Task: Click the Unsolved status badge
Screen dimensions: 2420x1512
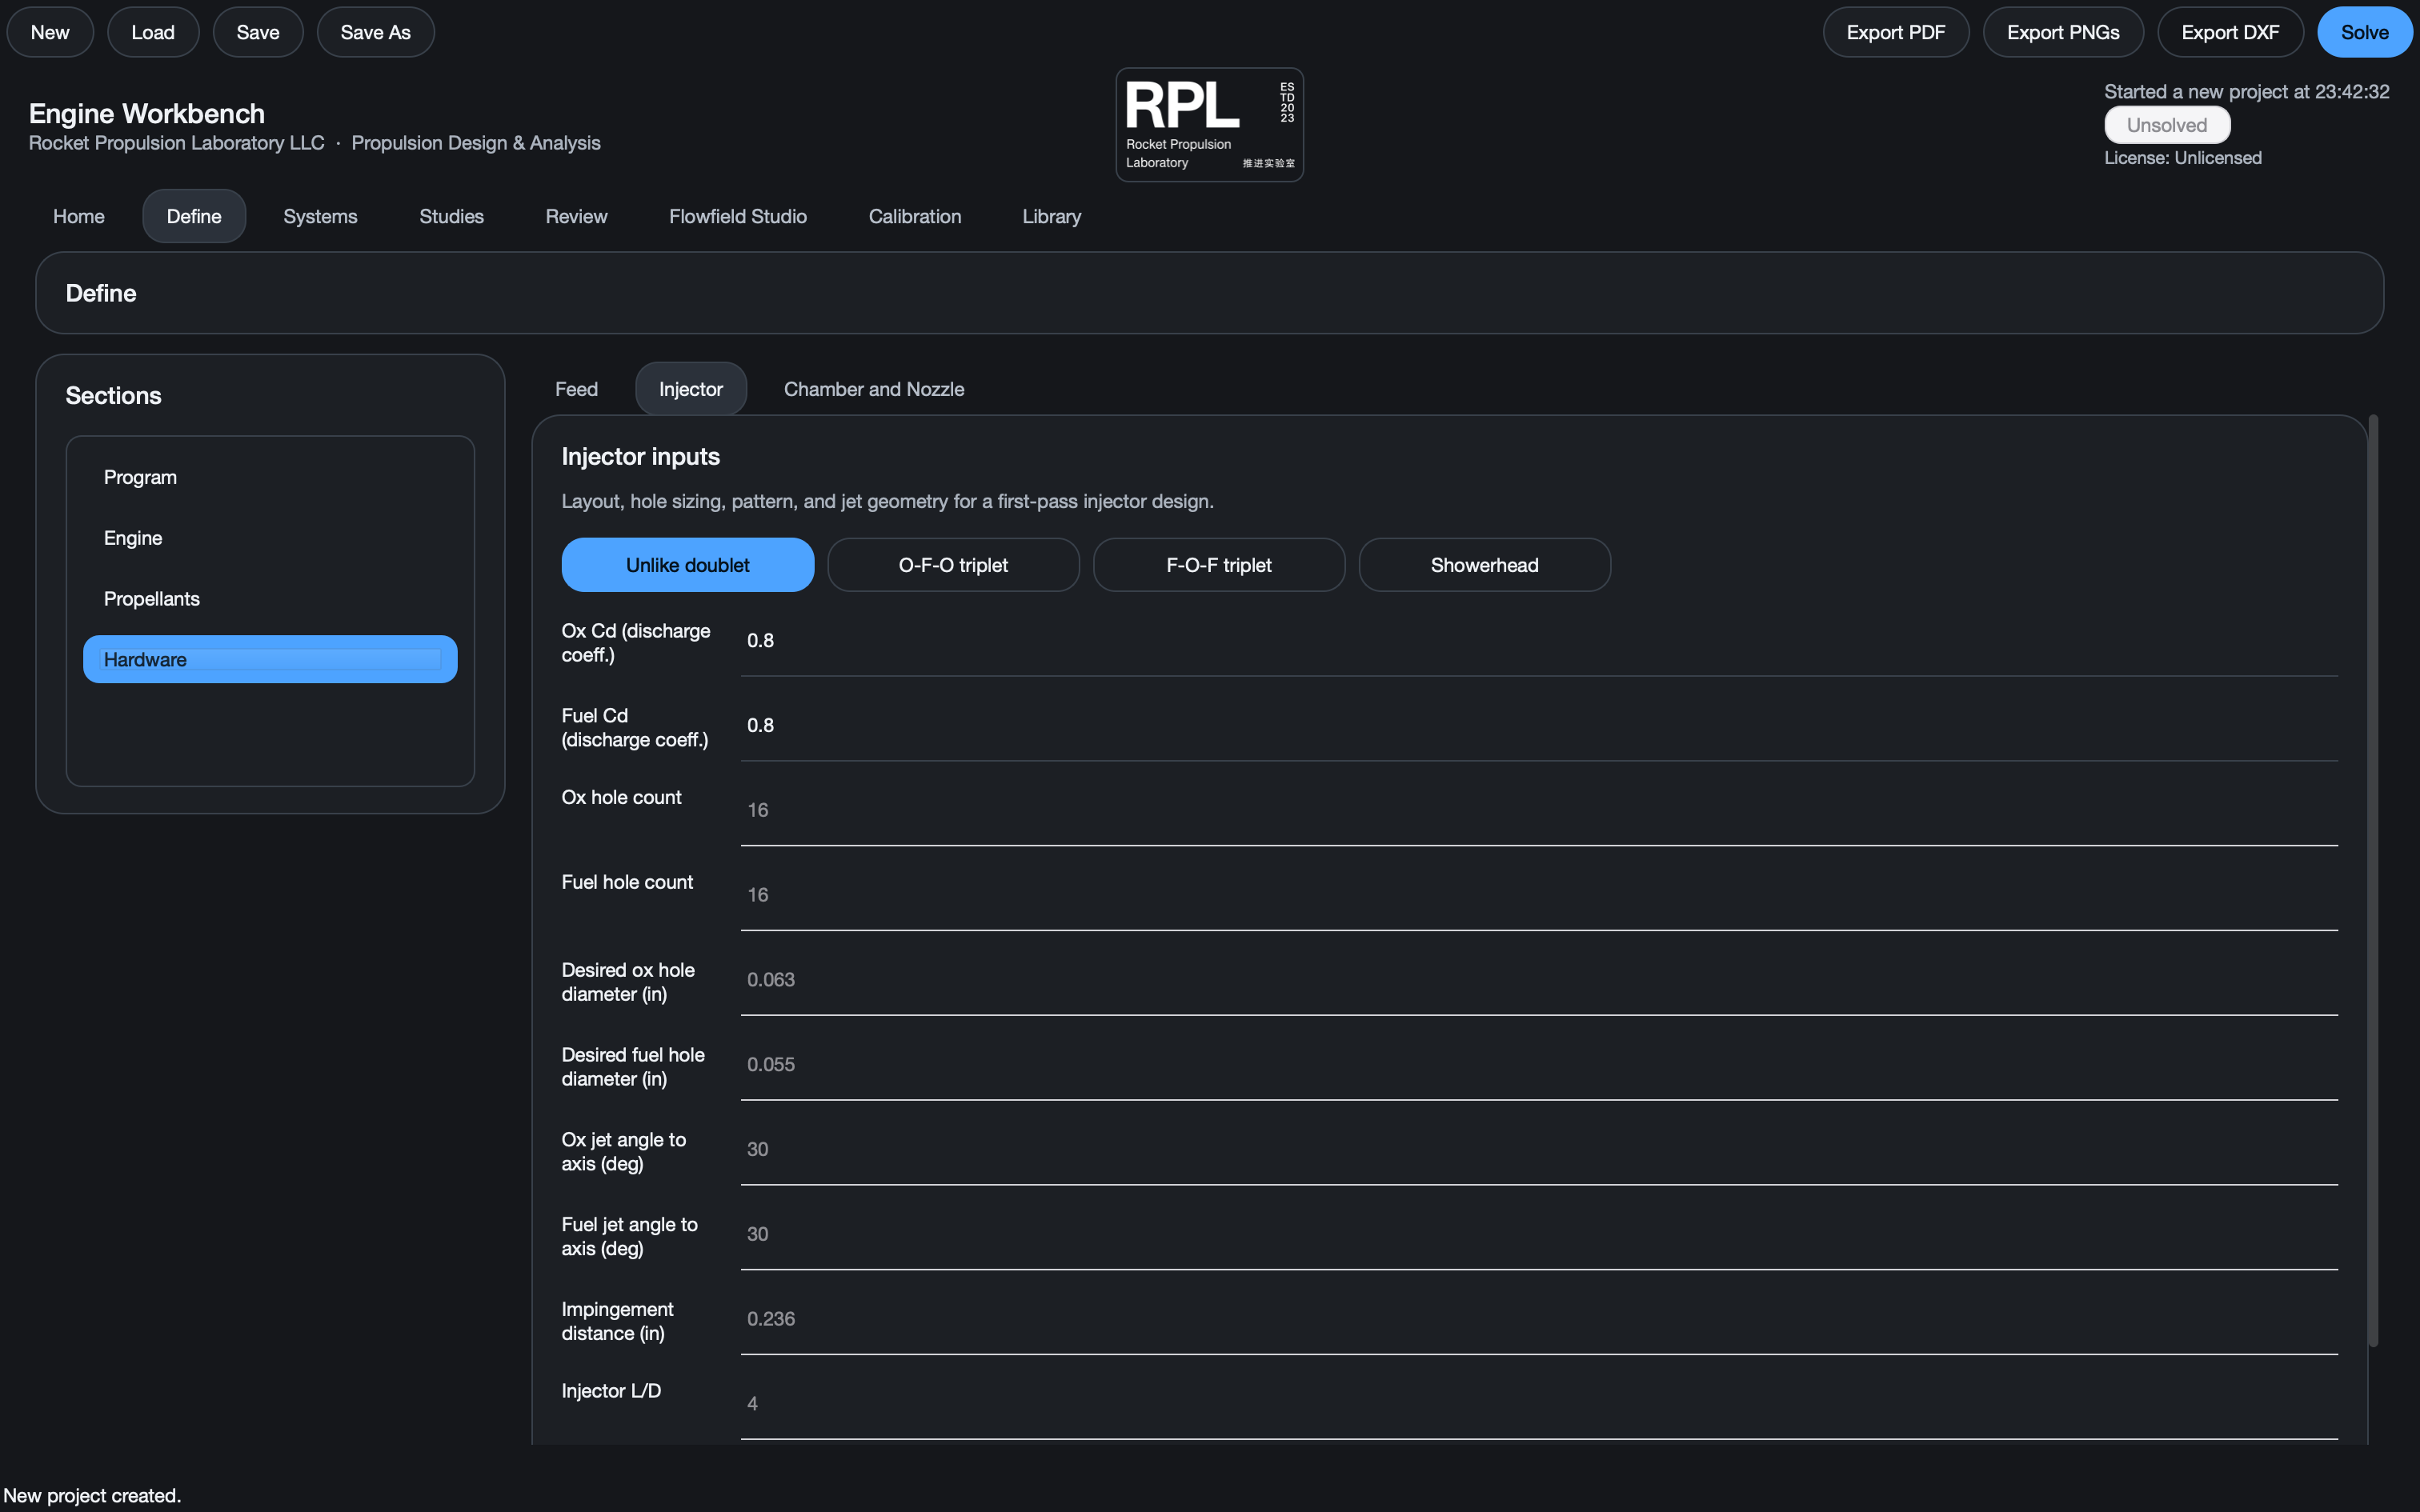Action: (x=2167, y=125)
